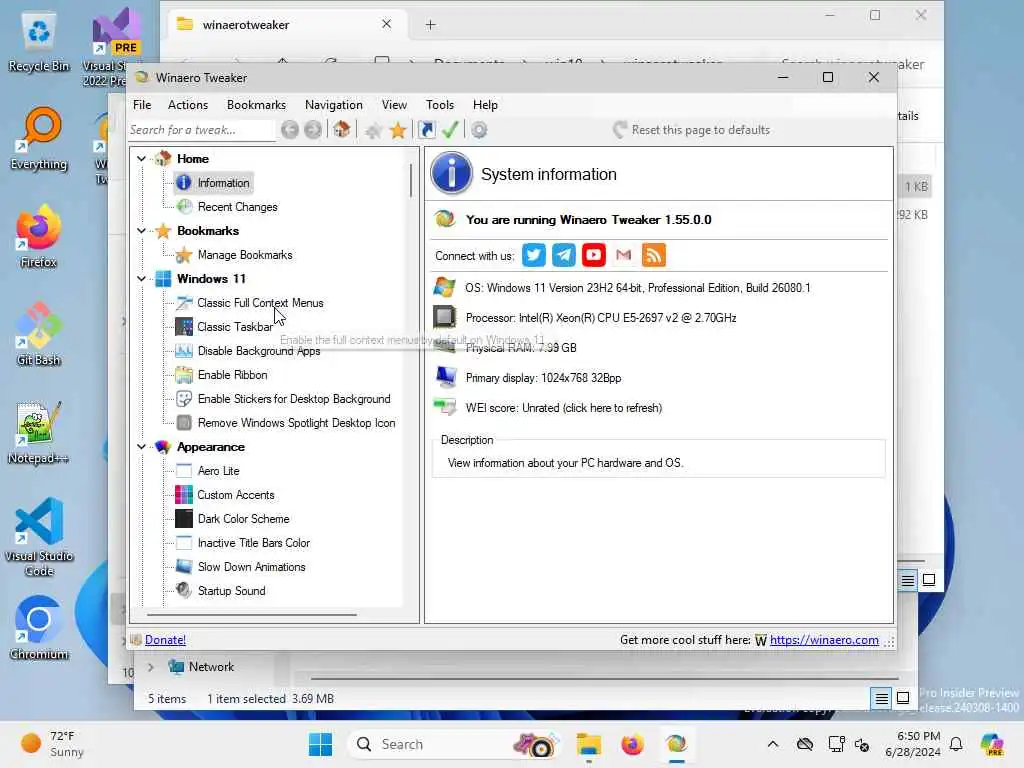Click the green checkmark apply icon
Viewport: 1024px width, 768px height.
(450, 129)
